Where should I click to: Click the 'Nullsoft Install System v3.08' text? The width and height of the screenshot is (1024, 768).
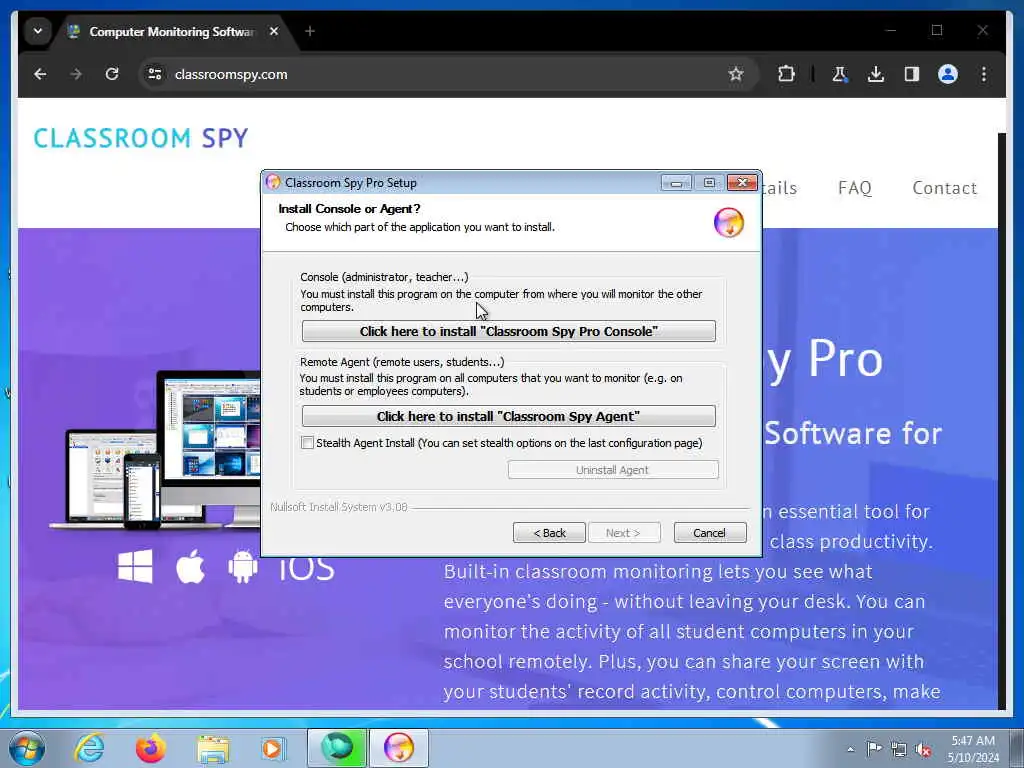(339, 507)
